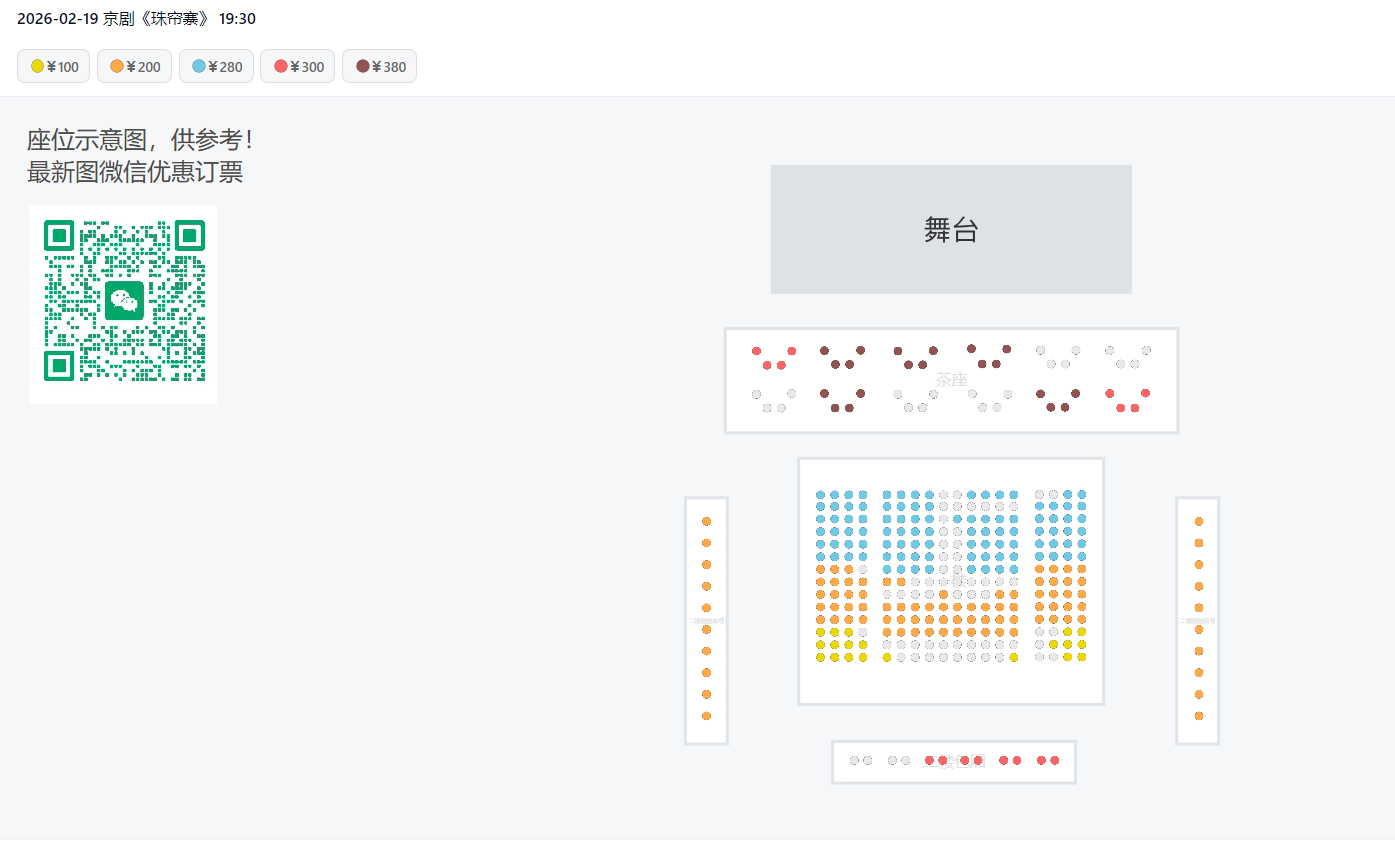
Task: Select the yellow ¥100 price filter
Action: coord(54,67)
